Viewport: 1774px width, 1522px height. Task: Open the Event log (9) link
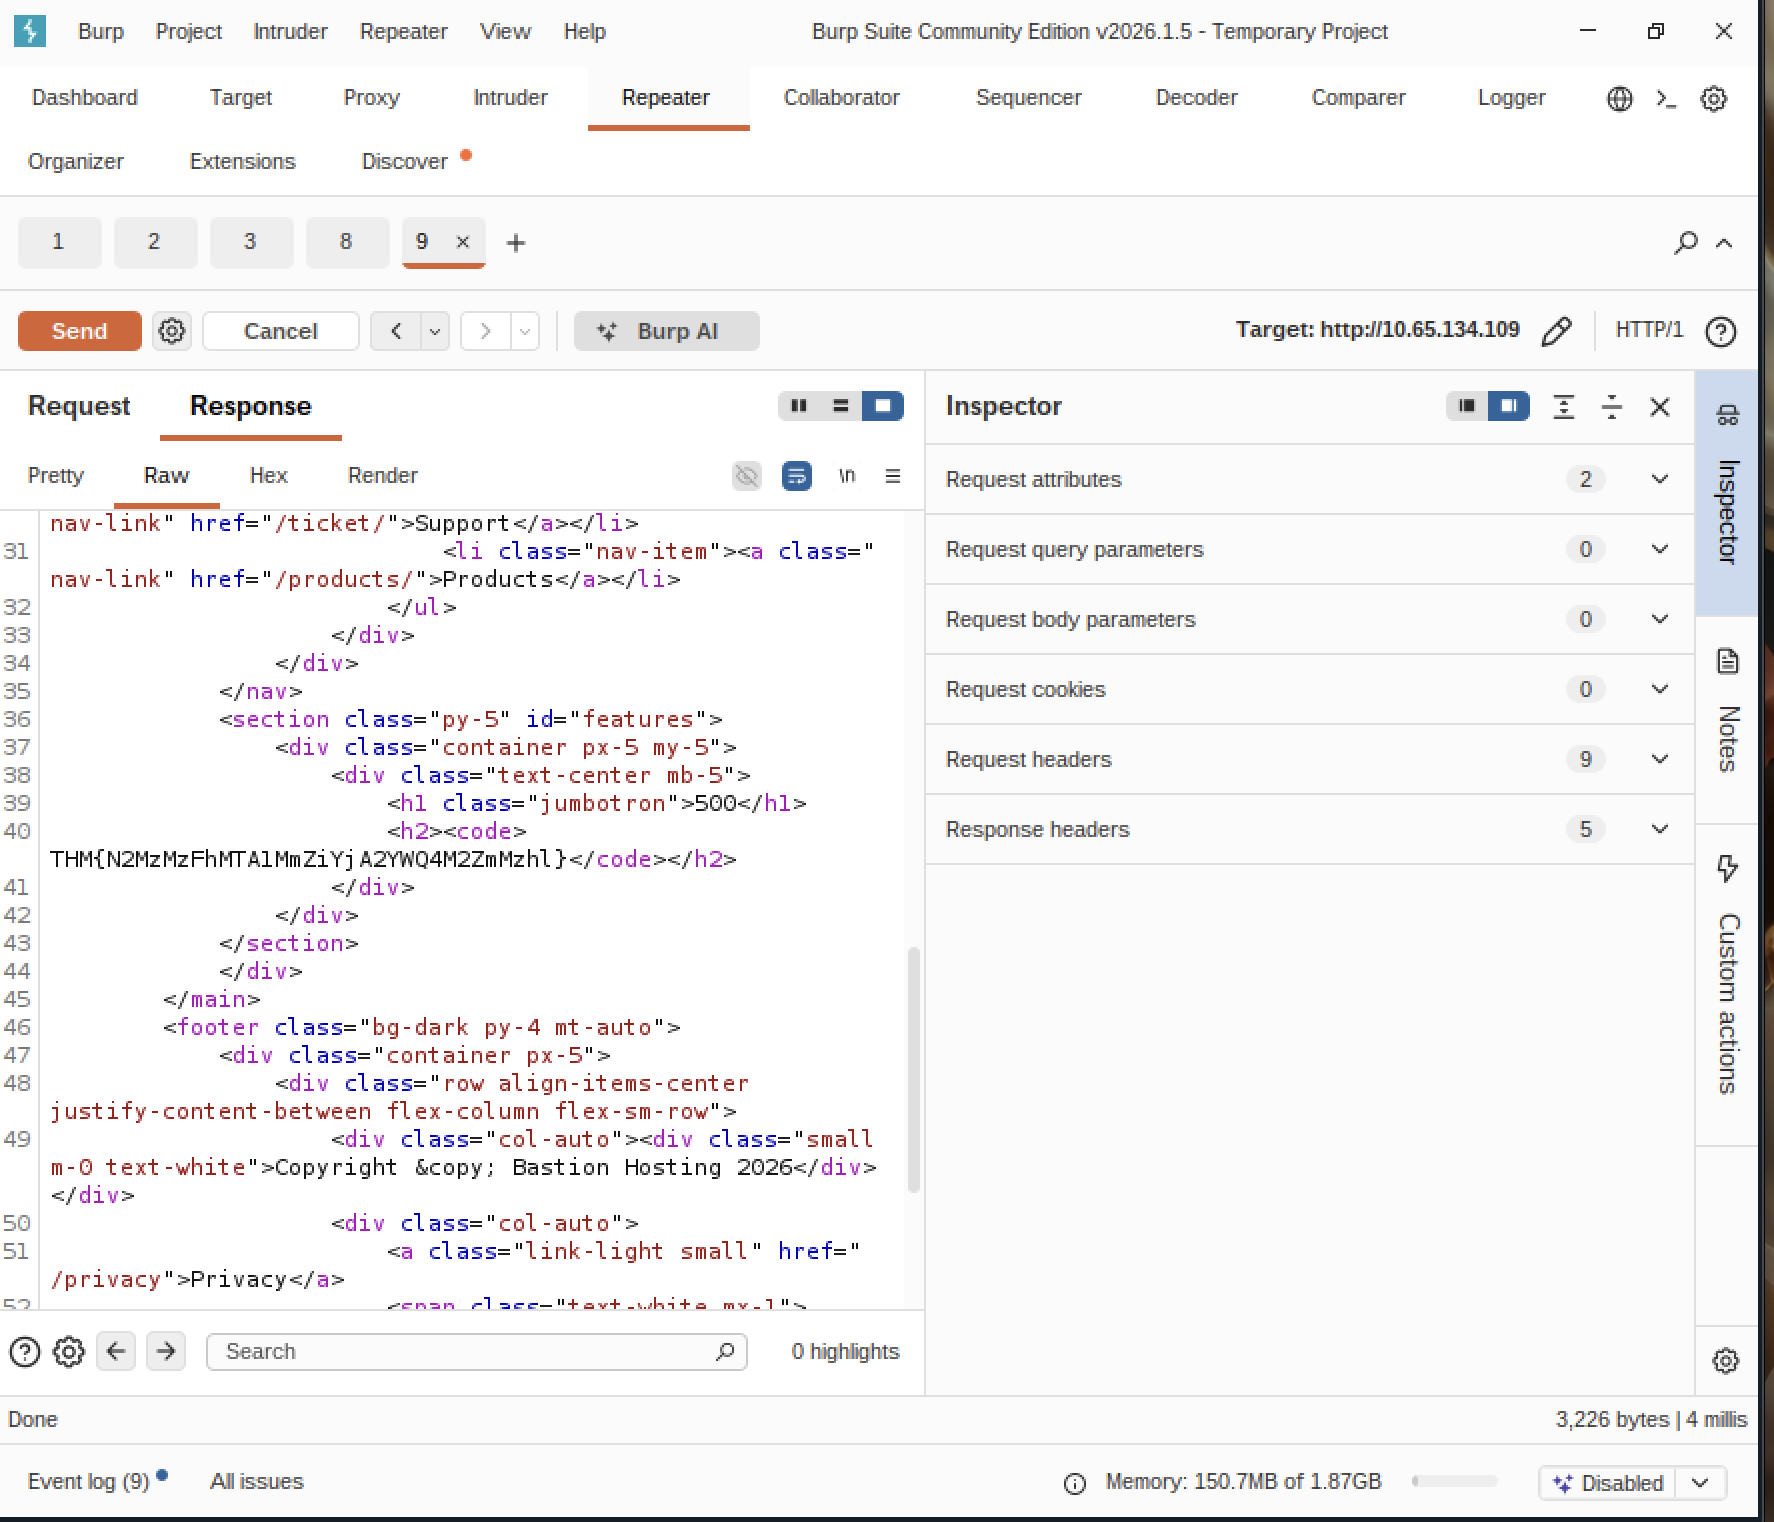88,1481
